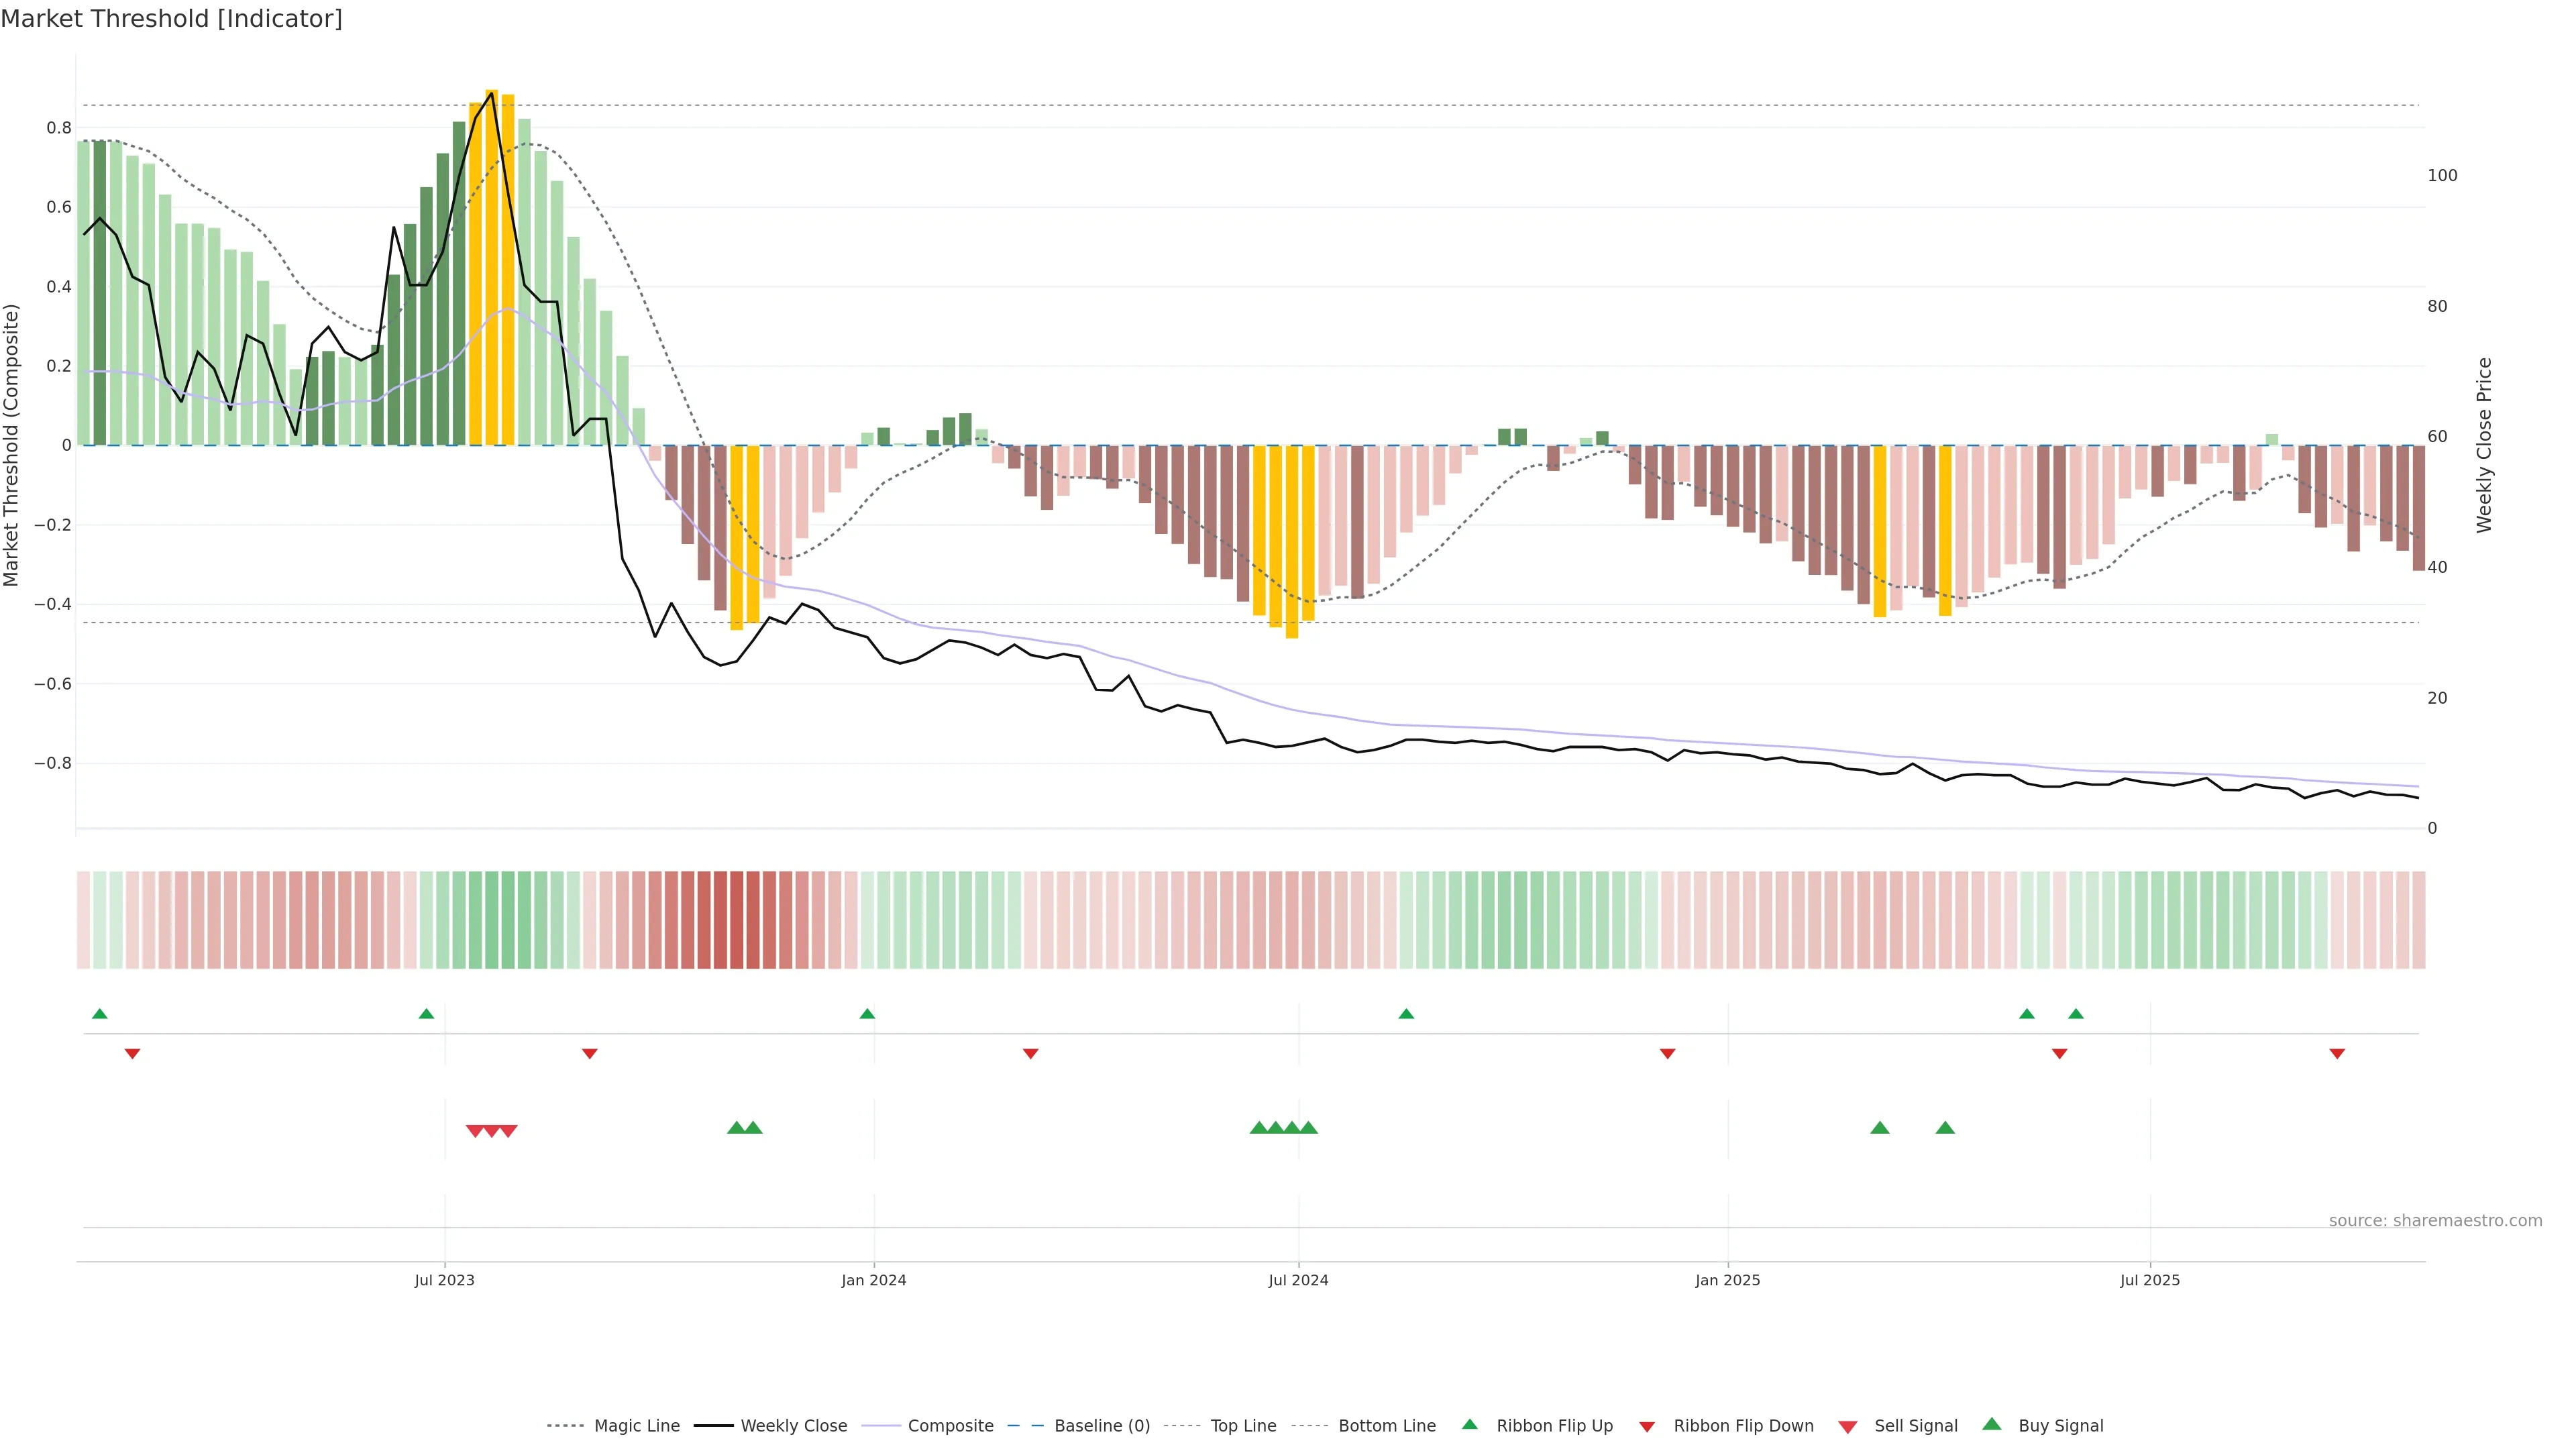Viewport: 2576px width, 1449px height.
Task: Click the Ribbon Flip Up legend triangle icon
Action: coord(1469,1424)
